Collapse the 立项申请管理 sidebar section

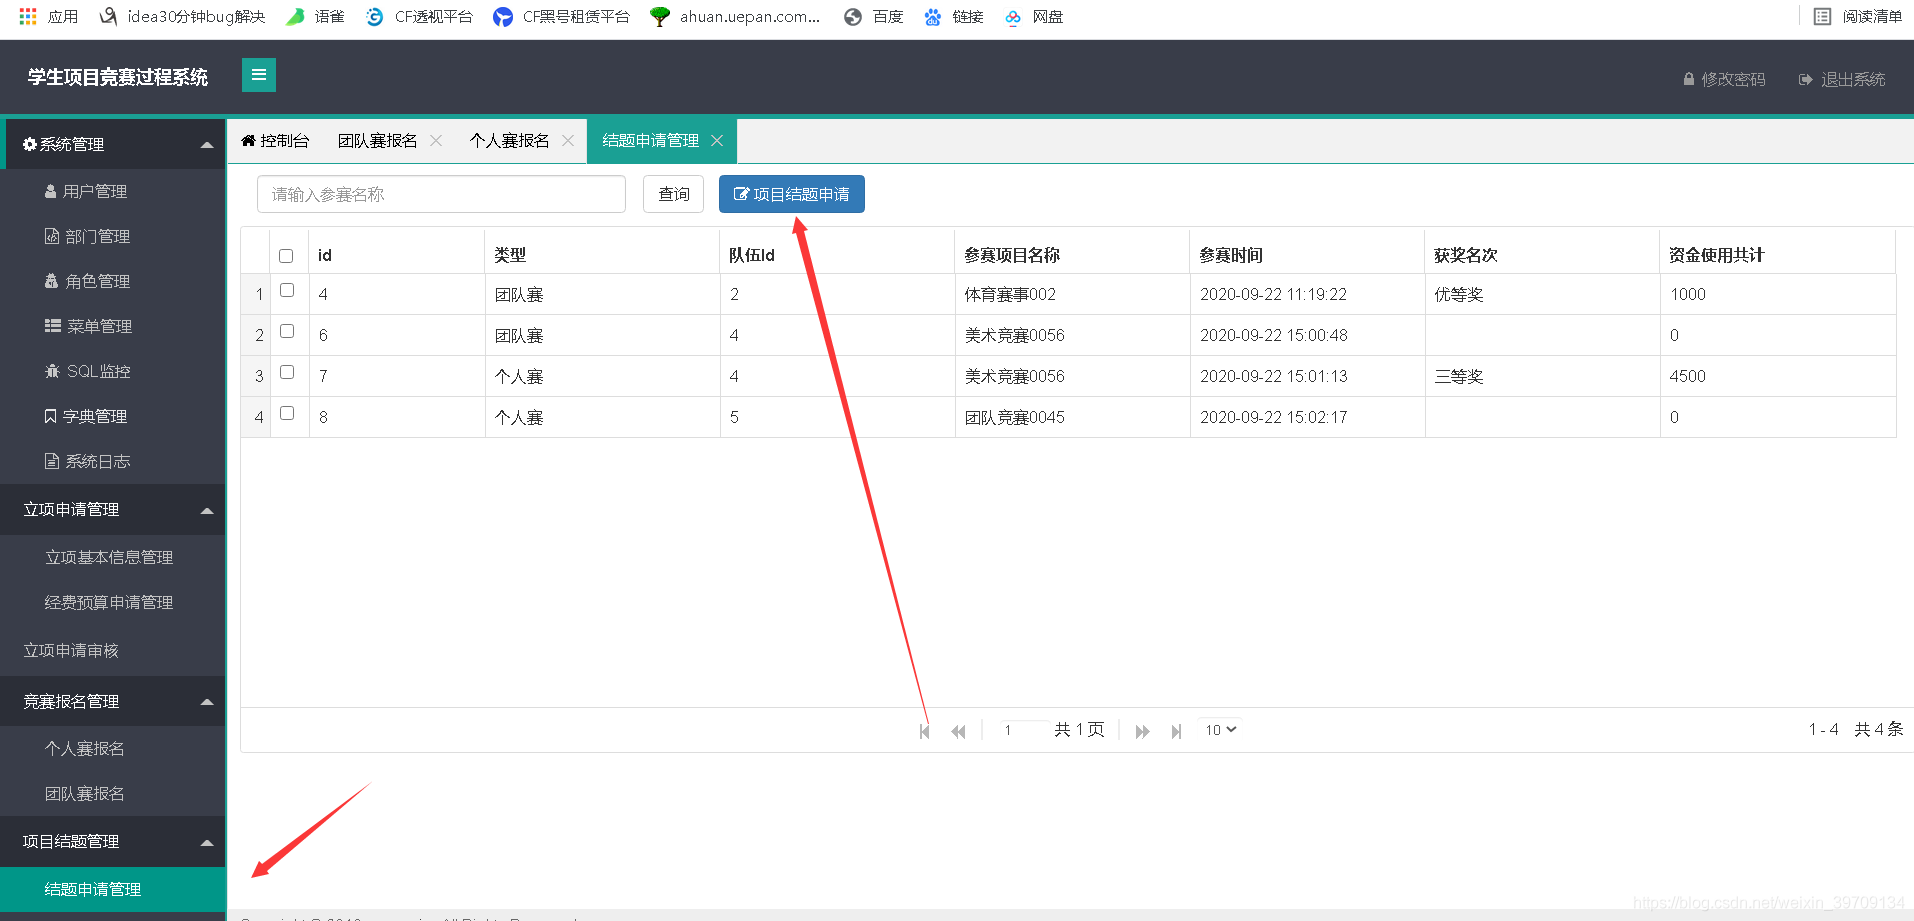pos(113,510)
